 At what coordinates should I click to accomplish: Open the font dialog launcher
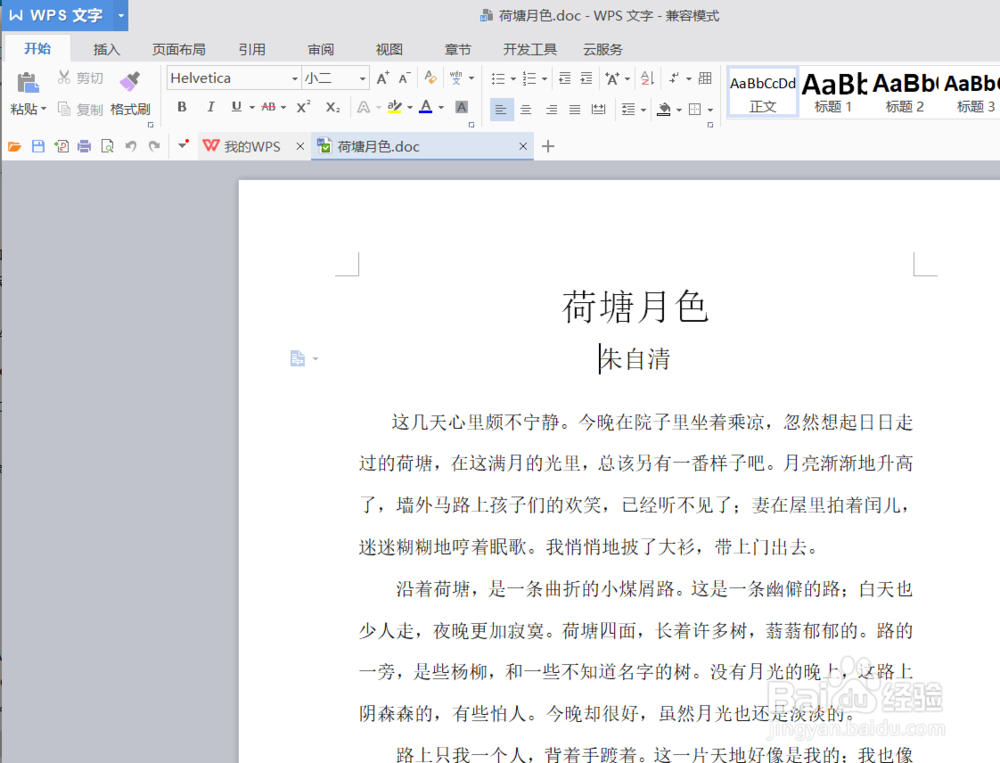[x=471, y=125]
